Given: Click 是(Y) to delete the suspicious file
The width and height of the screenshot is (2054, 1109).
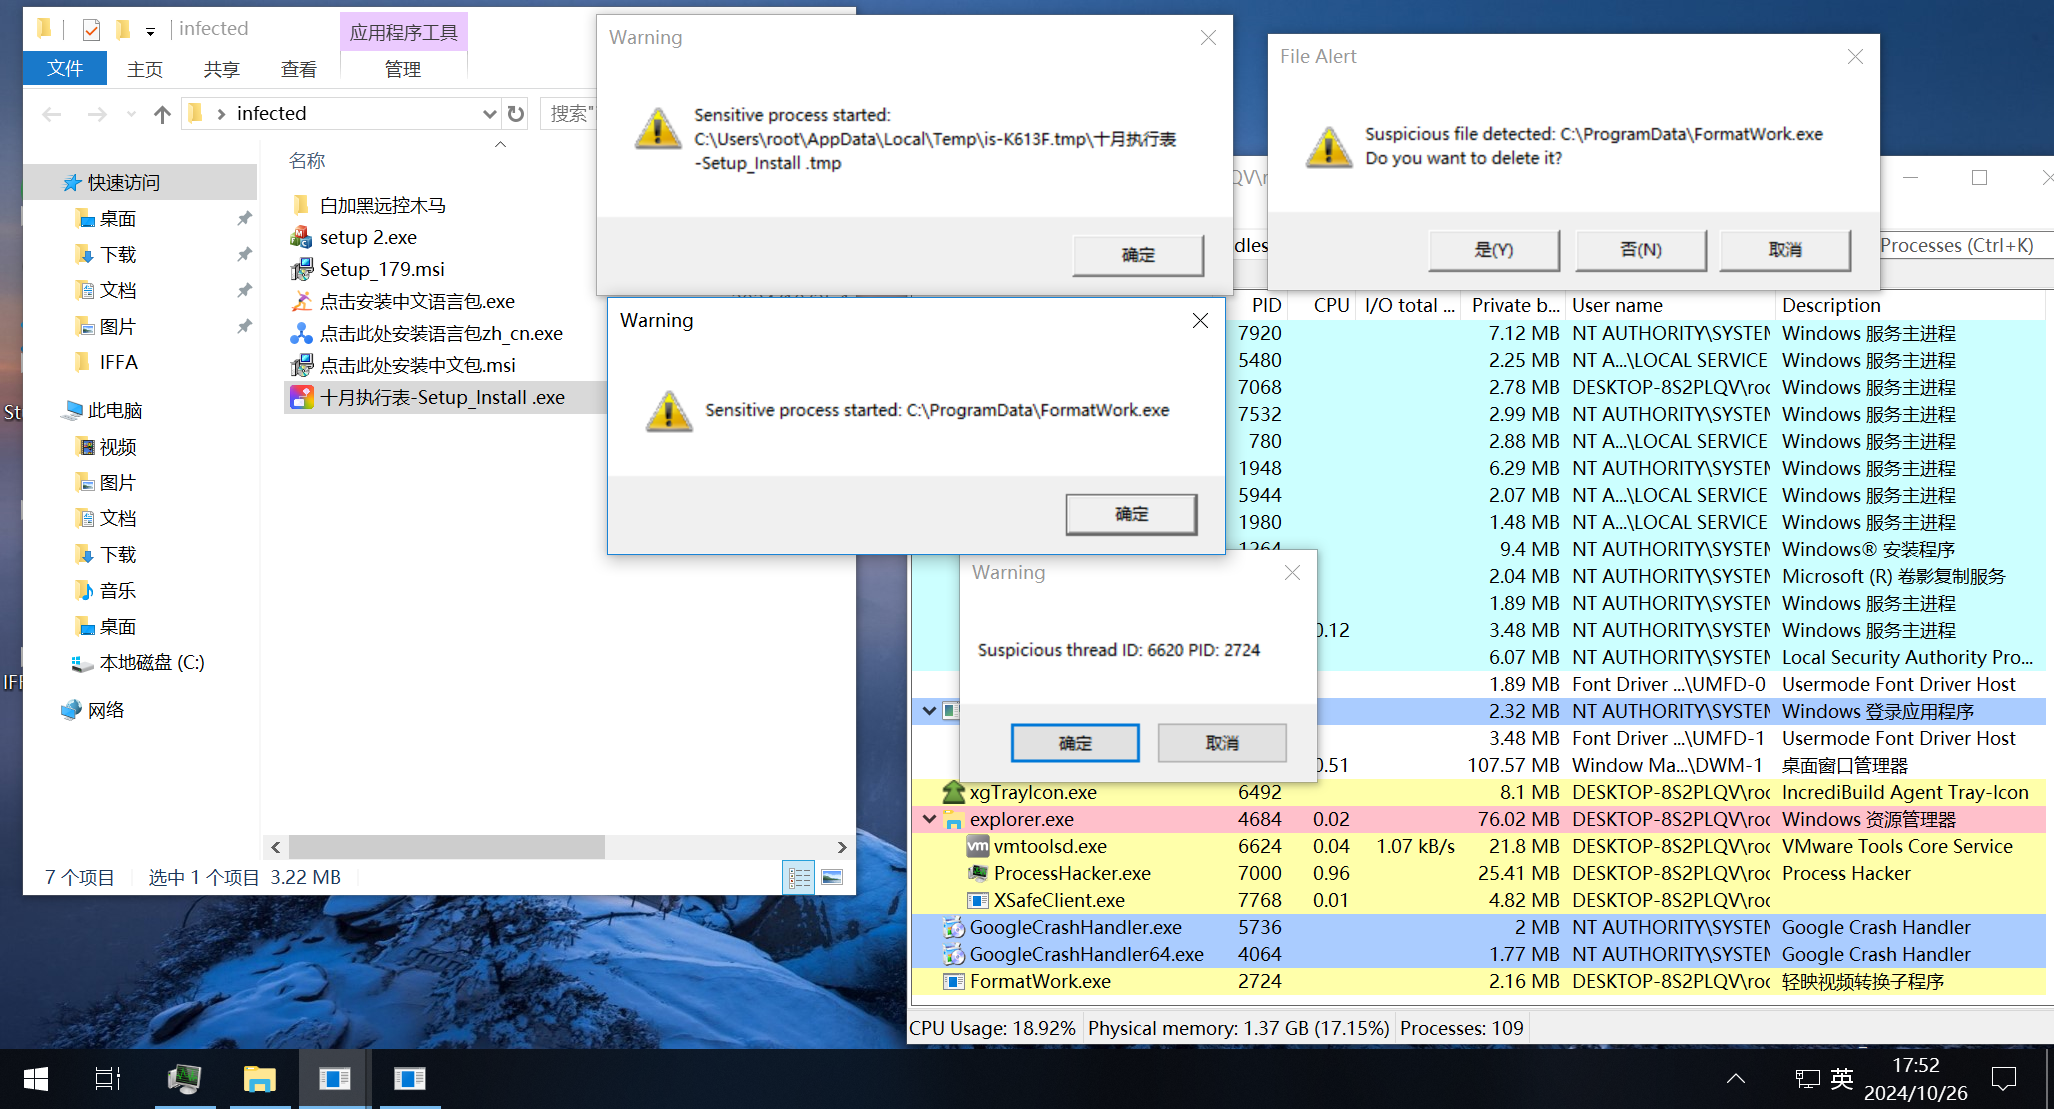Looking at the screenshot, I should pyautogui.click(x=1494, y=250).
